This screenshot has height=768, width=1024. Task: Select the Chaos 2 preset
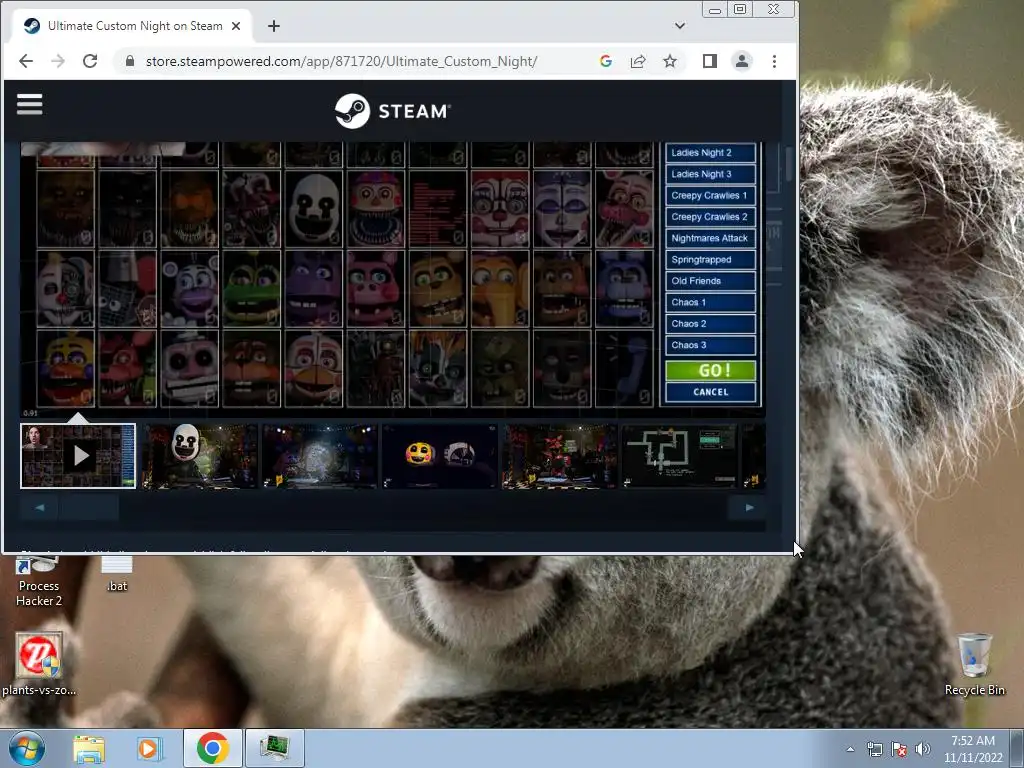point(711,324)
